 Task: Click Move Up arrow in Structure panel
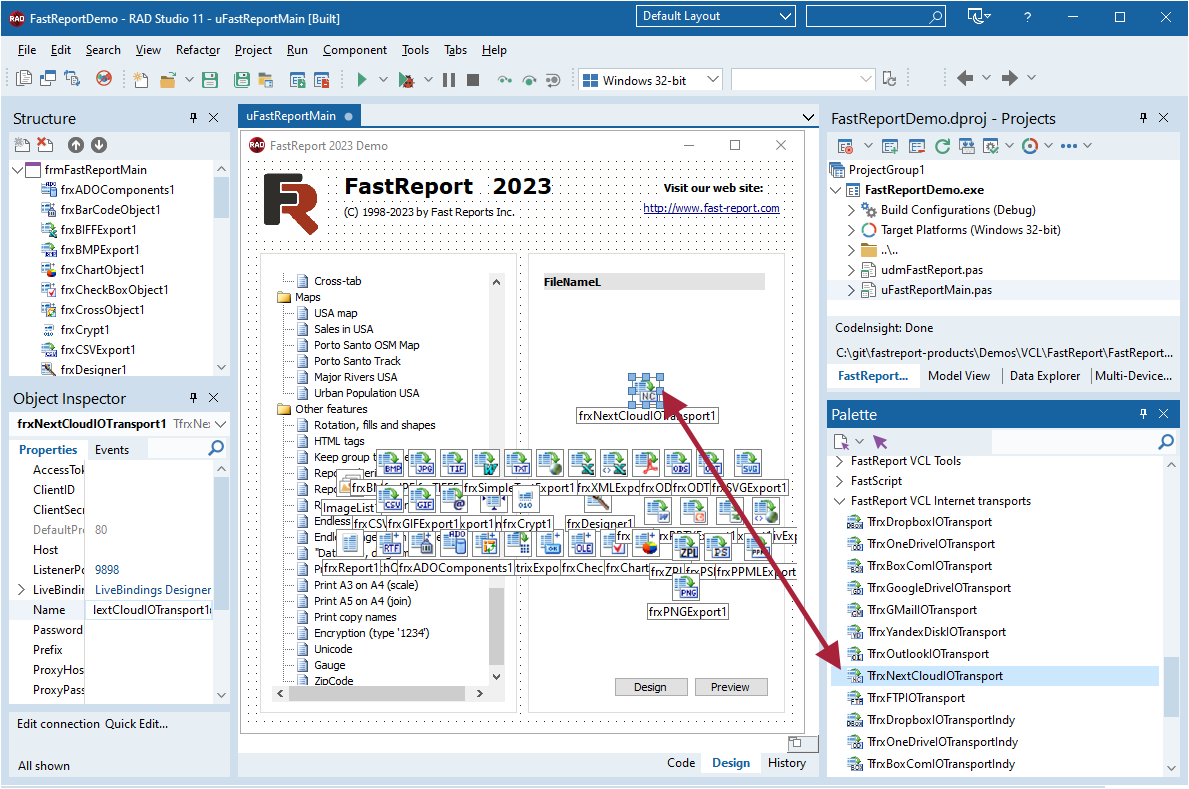(76, 145)
